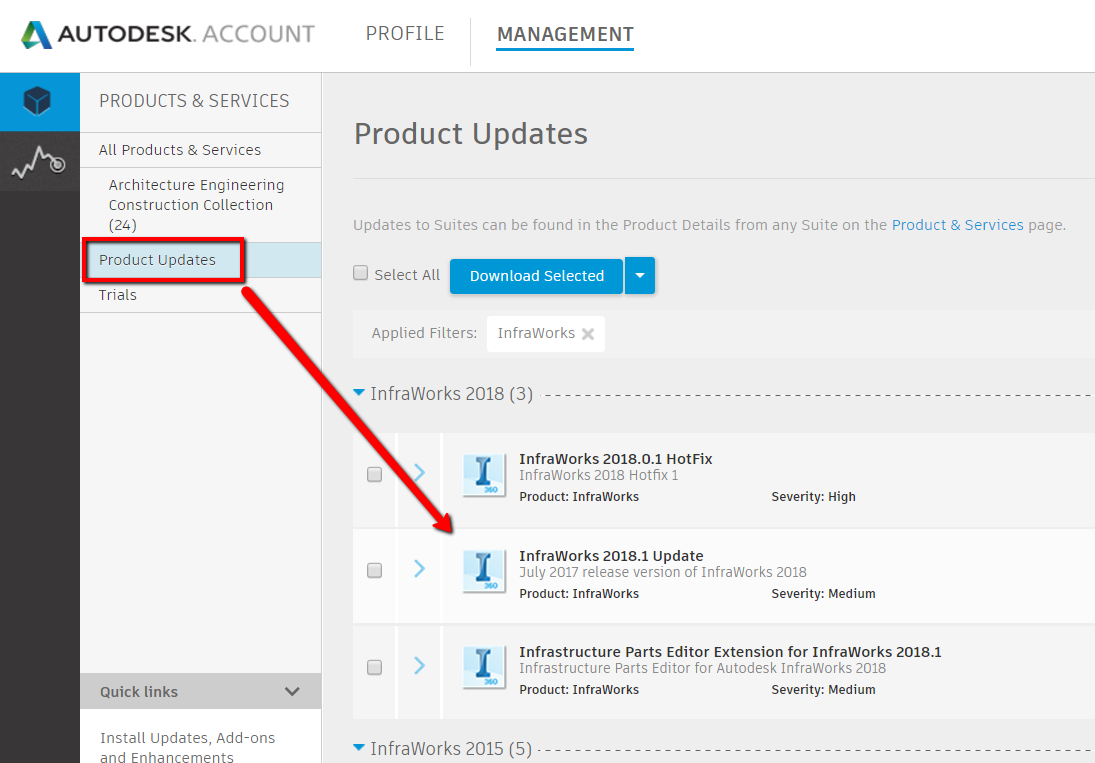Expand the InfraWorks 2018.0.1 HotFix details chevron

pyautogui.click(x=419, y=472)
